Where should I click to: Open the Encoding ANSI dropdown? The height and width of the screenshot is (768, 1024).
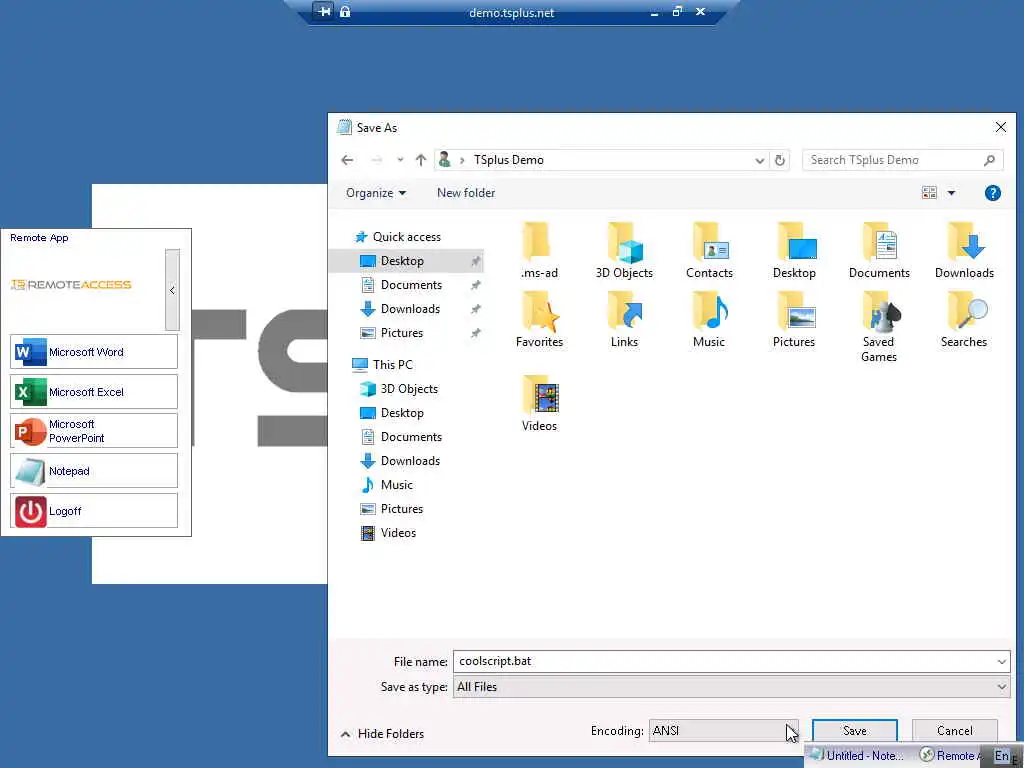[724, 731]
